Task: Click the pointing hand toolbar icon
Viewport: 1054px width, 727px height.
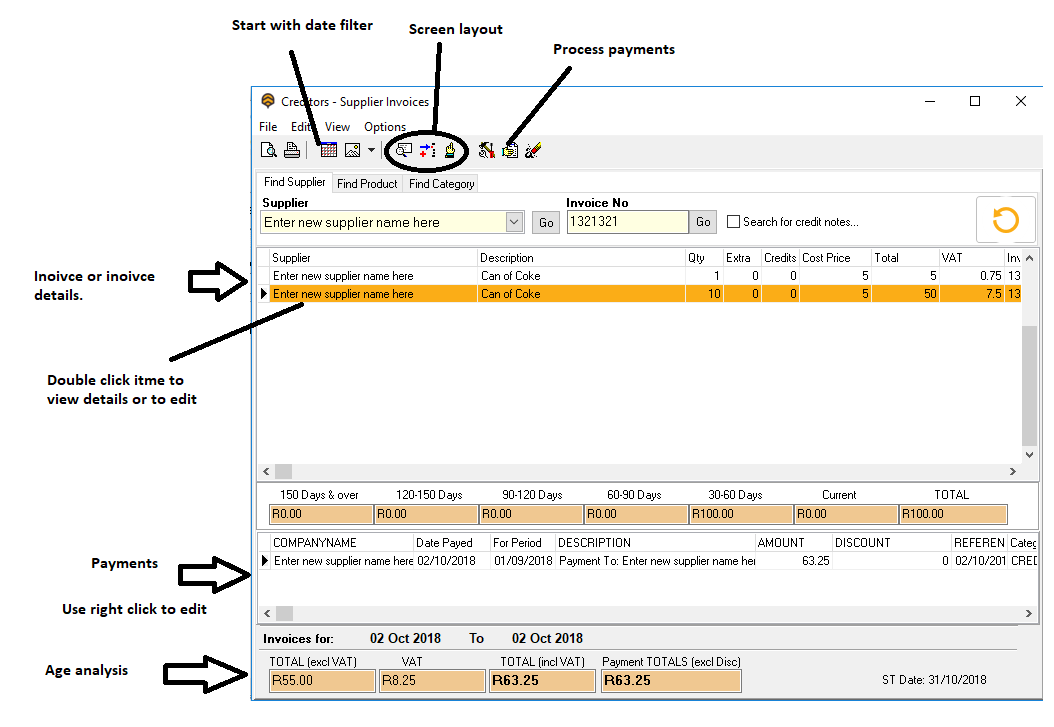Action: pos(450,151)
